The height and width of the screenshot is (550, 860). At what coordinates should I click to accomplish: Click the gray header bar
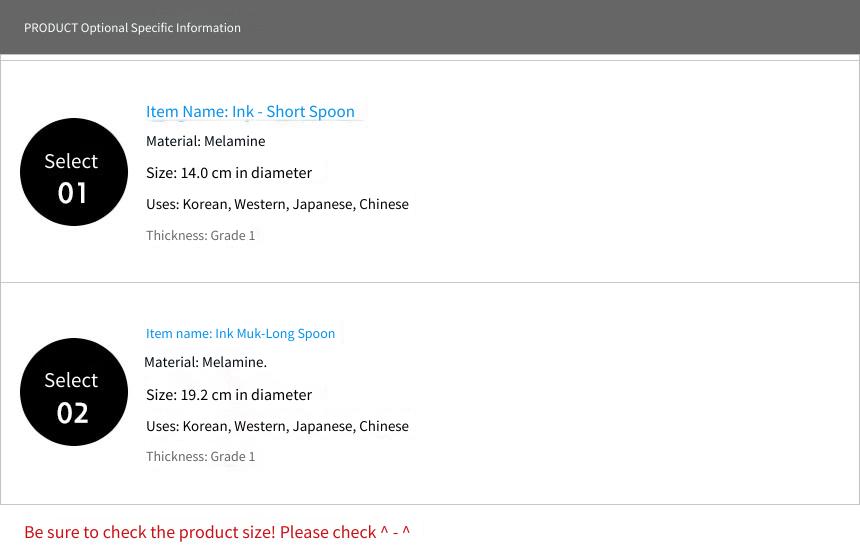[x=430, y=27]
